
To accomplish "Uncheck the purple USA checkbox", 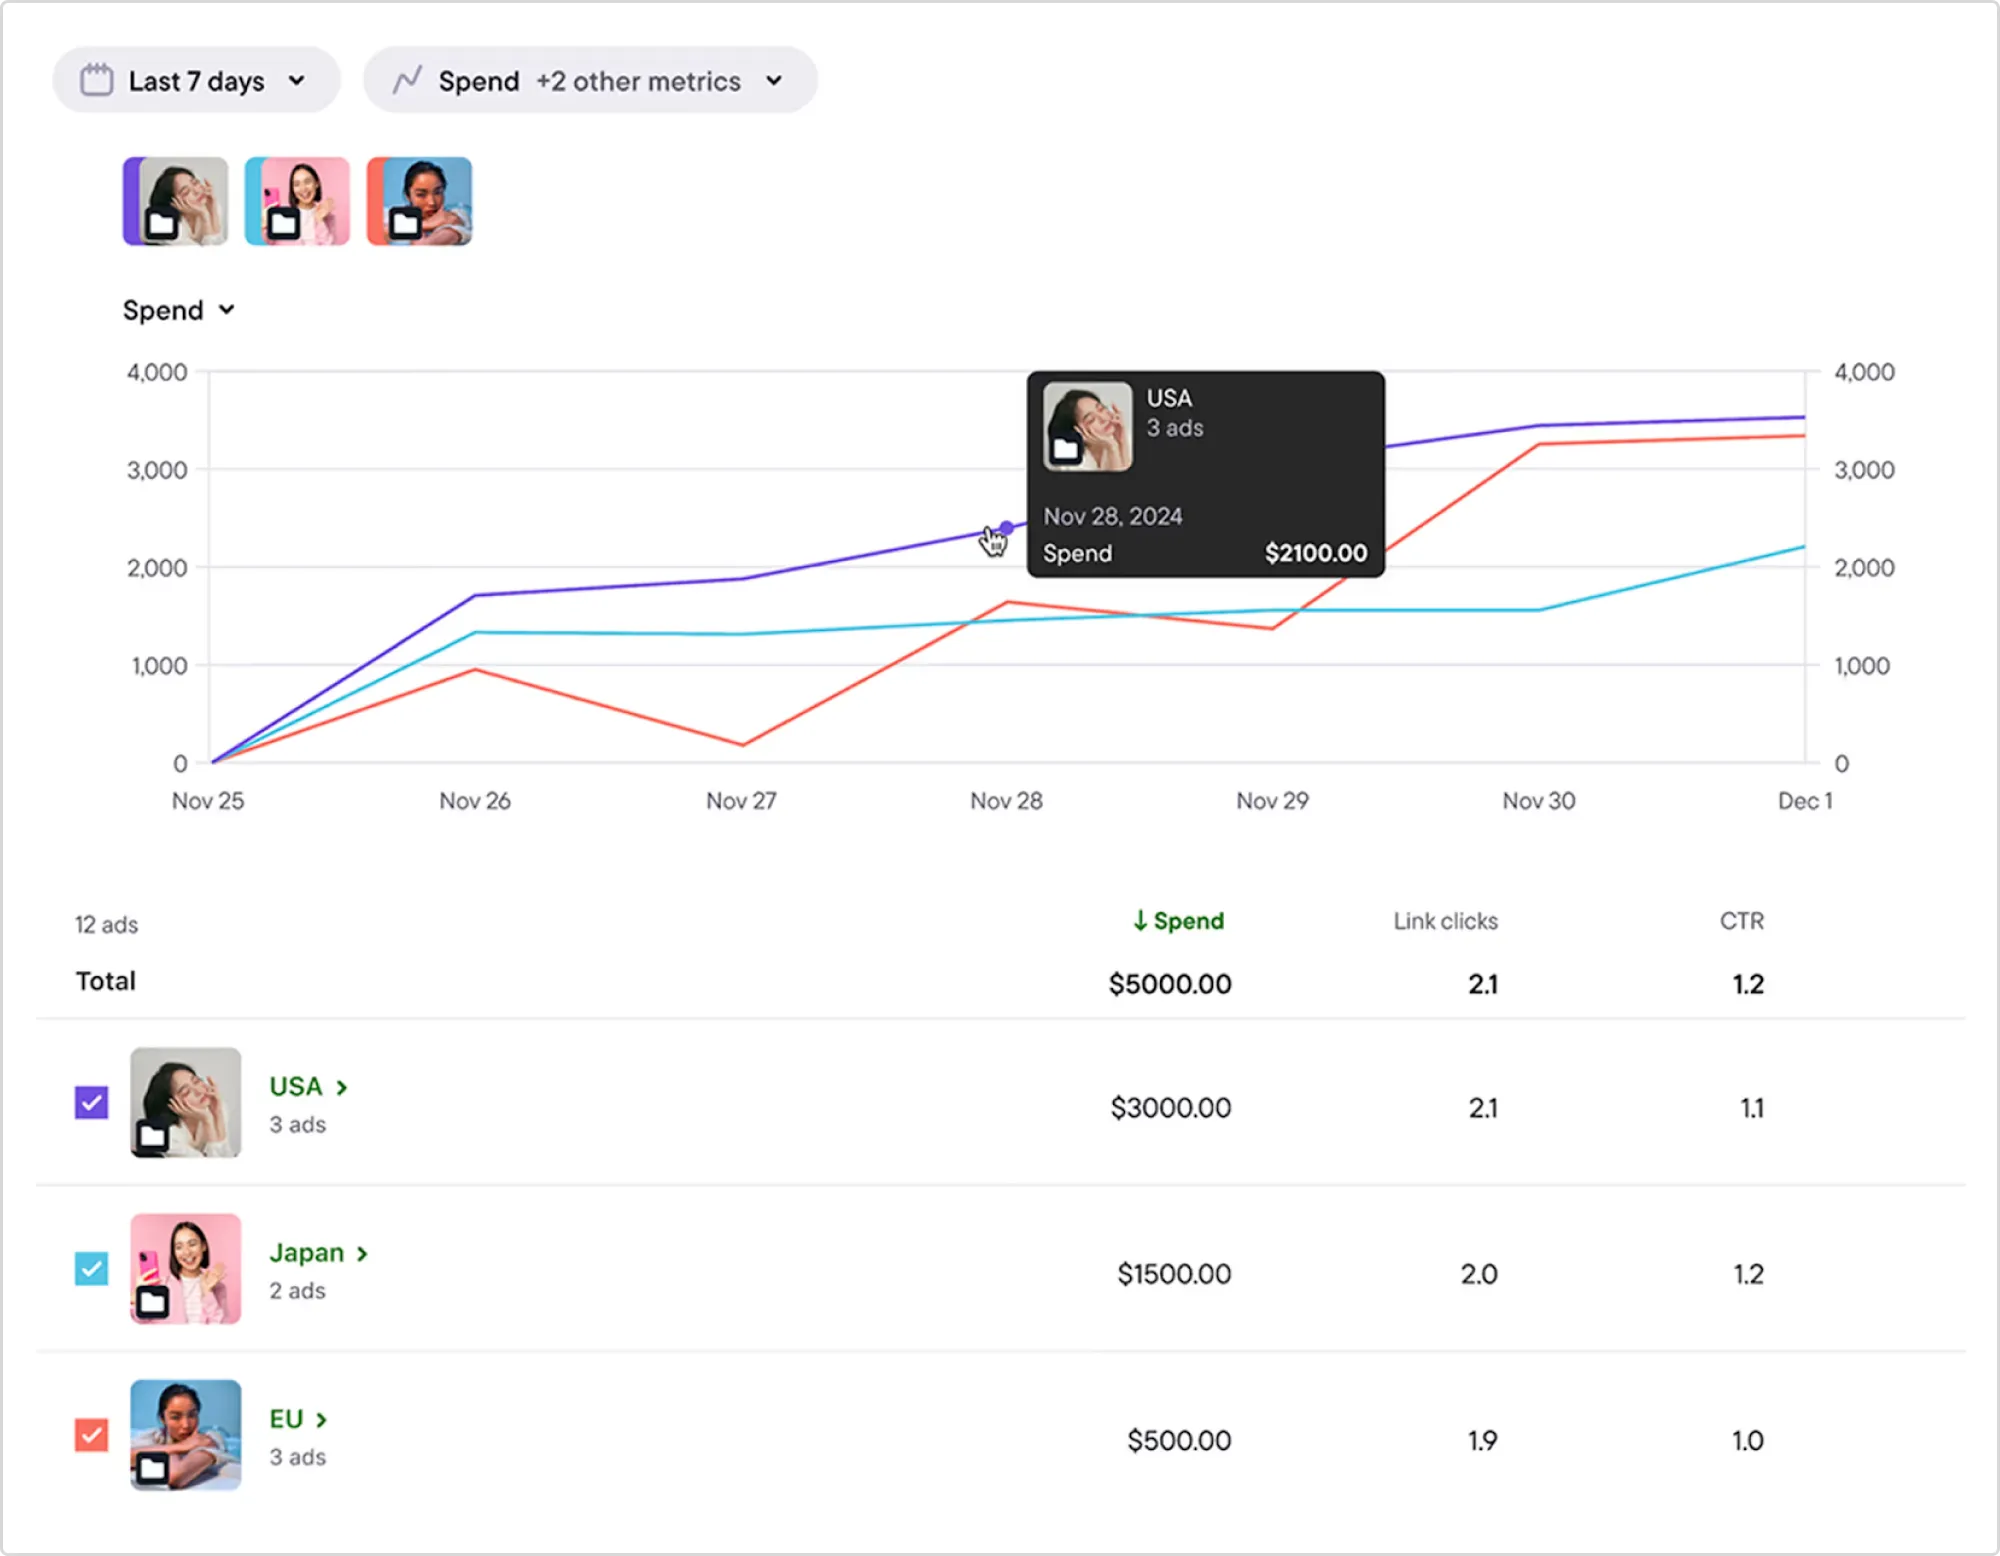I will coord(92,1103).
